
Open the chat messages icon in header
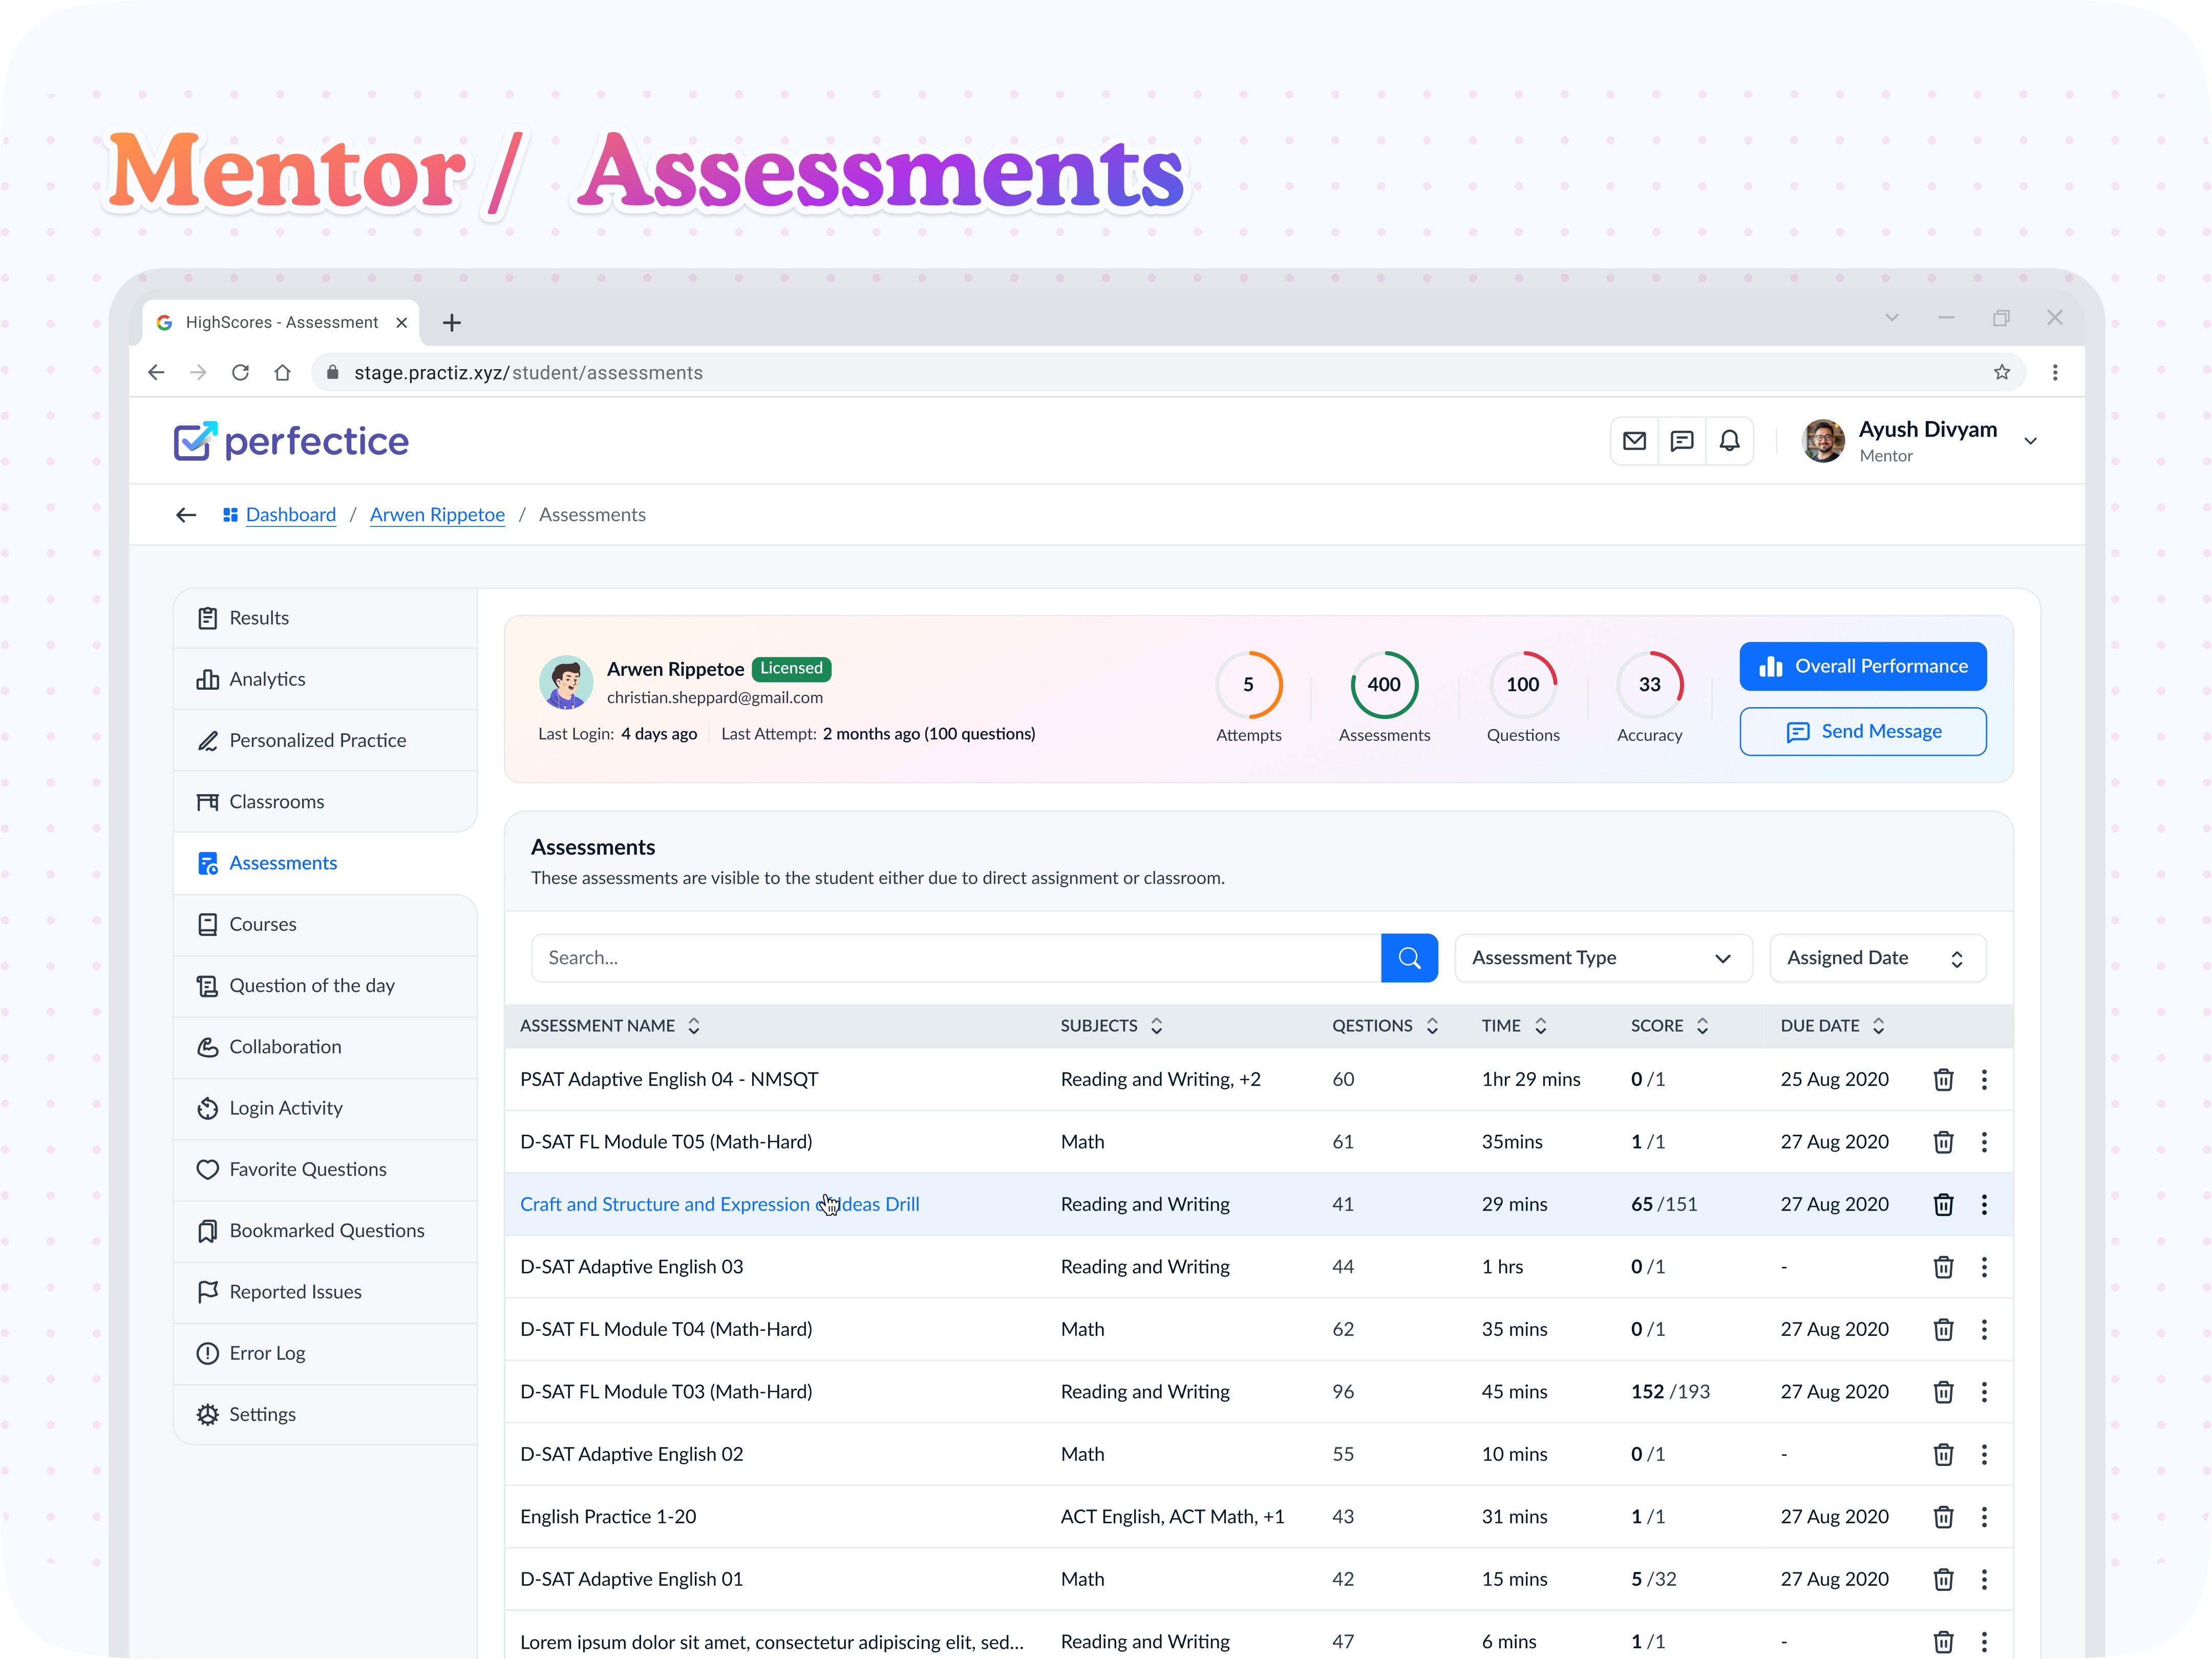[x=1682, y=441]
